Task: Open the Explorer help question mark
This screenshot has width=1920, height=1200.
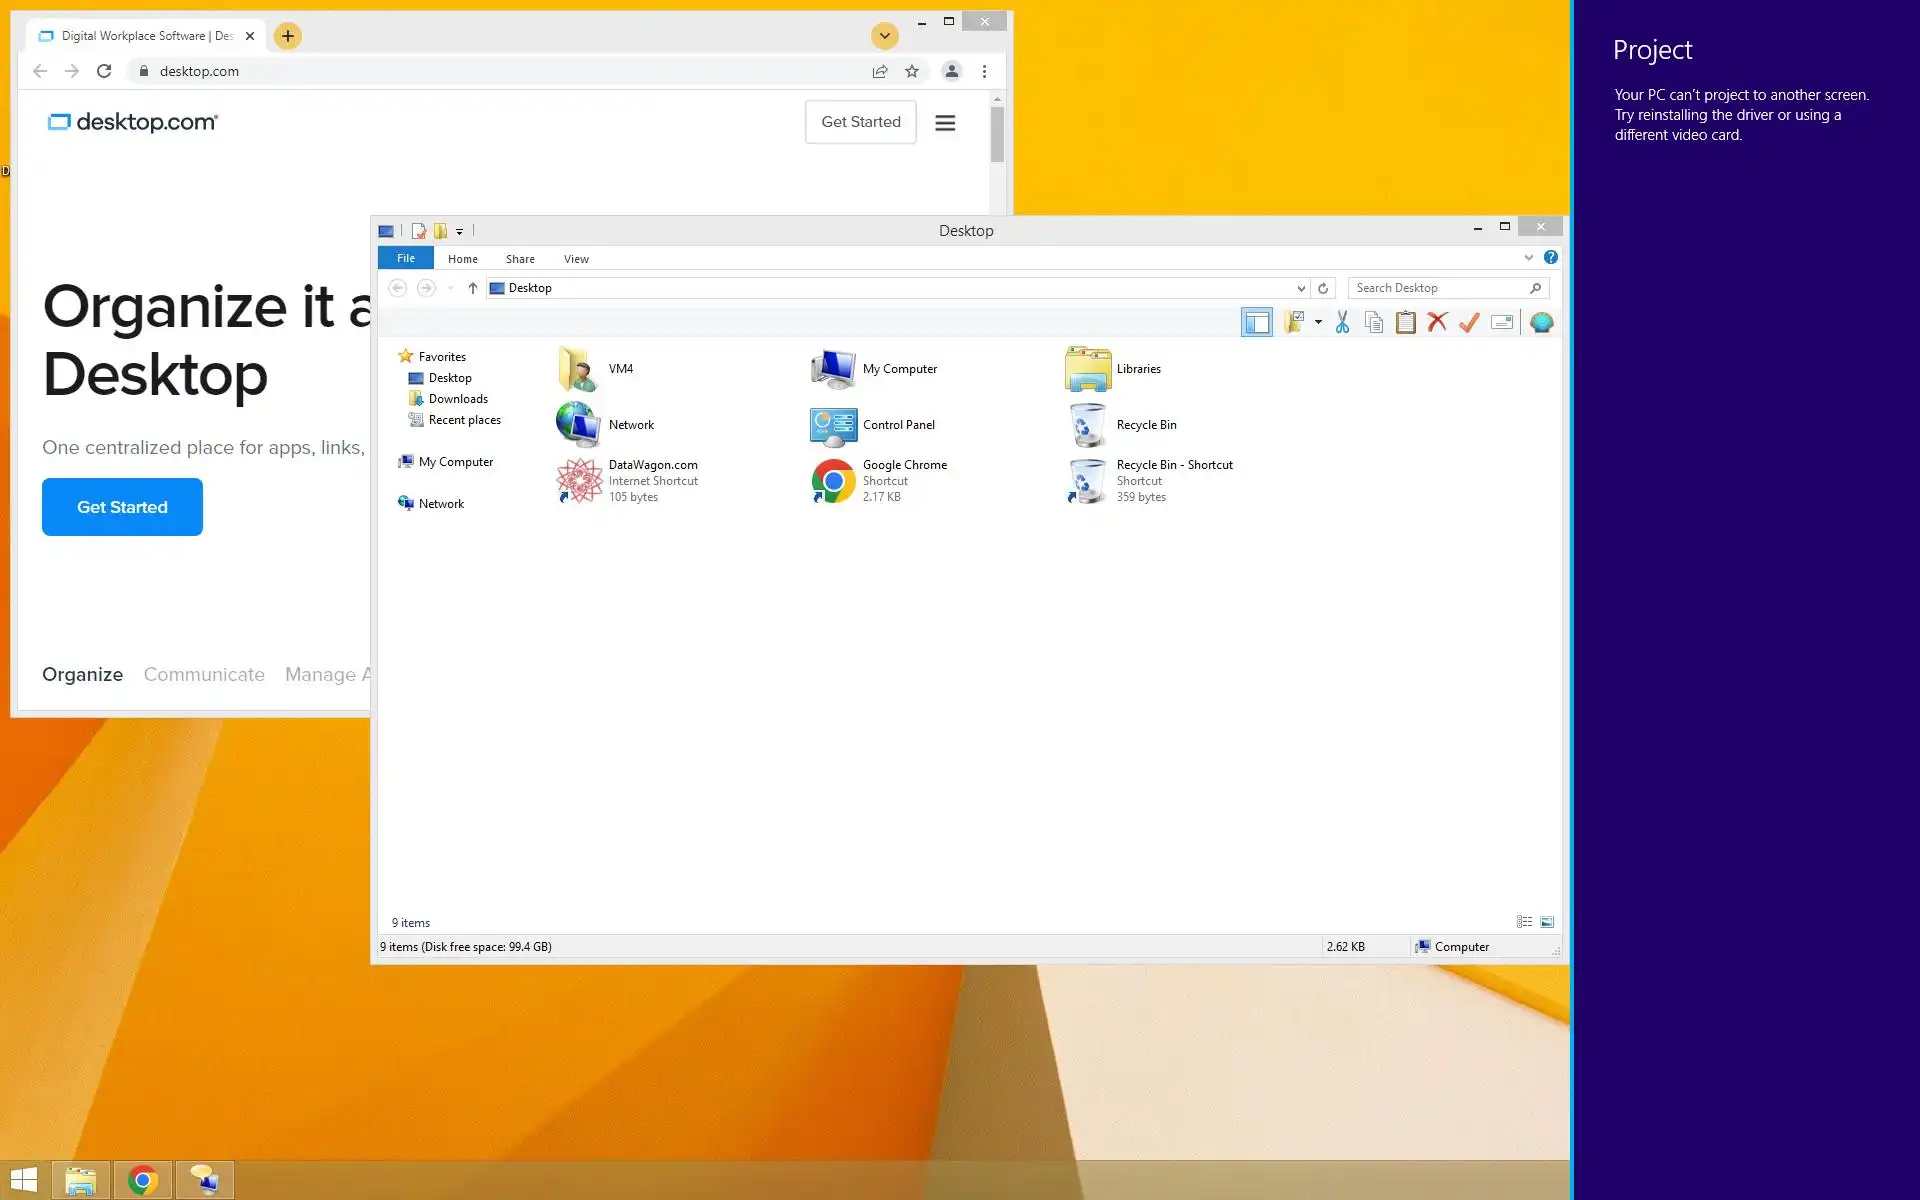Action: (x=1550, y=258)
